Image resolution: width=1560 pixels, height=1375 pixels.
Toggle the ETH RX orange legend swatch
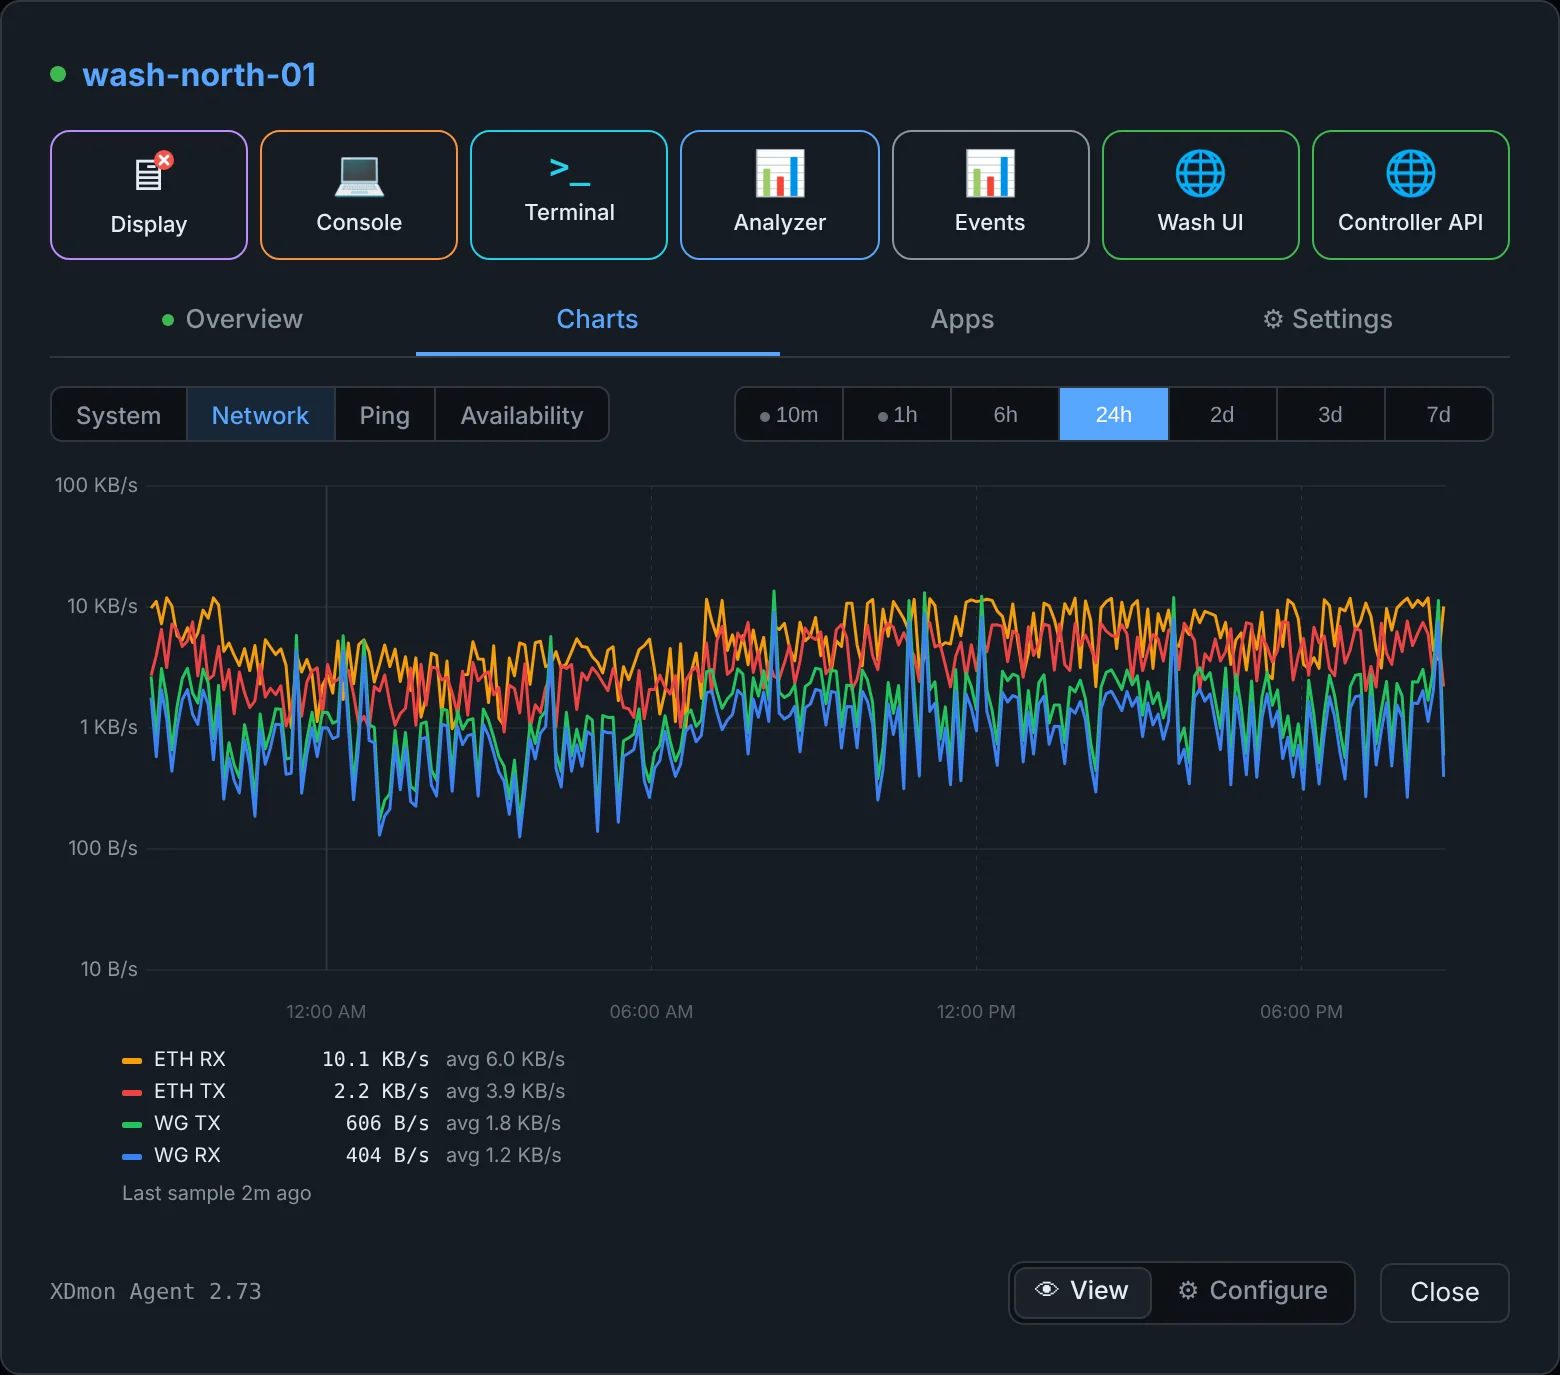(x=132, y=1060)
